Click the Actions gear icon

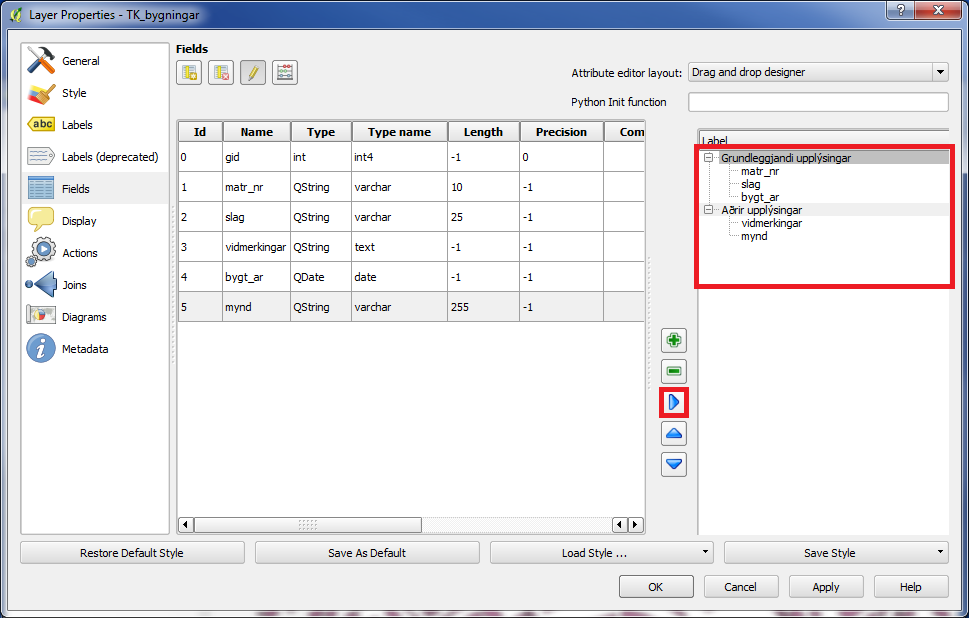[x=41, y=252]
